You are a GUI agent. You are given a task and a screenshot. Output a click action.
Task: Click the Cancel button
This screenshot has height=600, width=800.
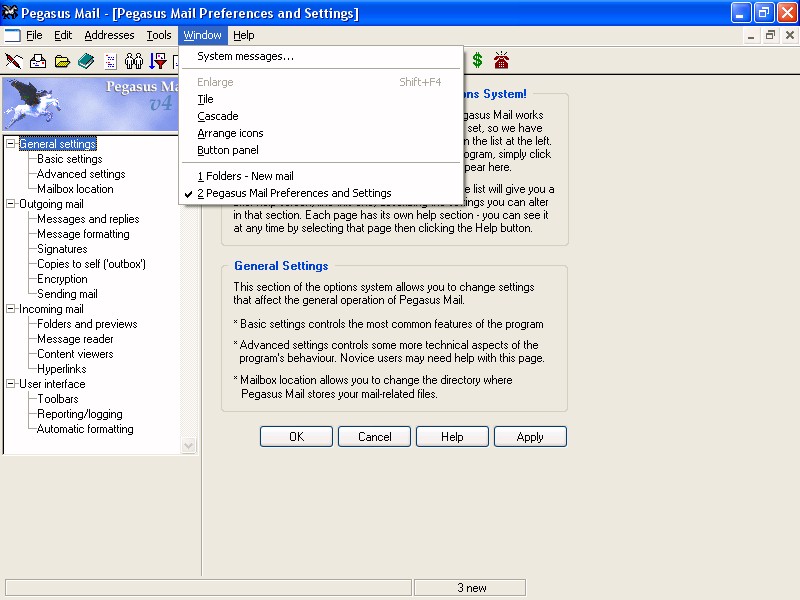point(374,437)
